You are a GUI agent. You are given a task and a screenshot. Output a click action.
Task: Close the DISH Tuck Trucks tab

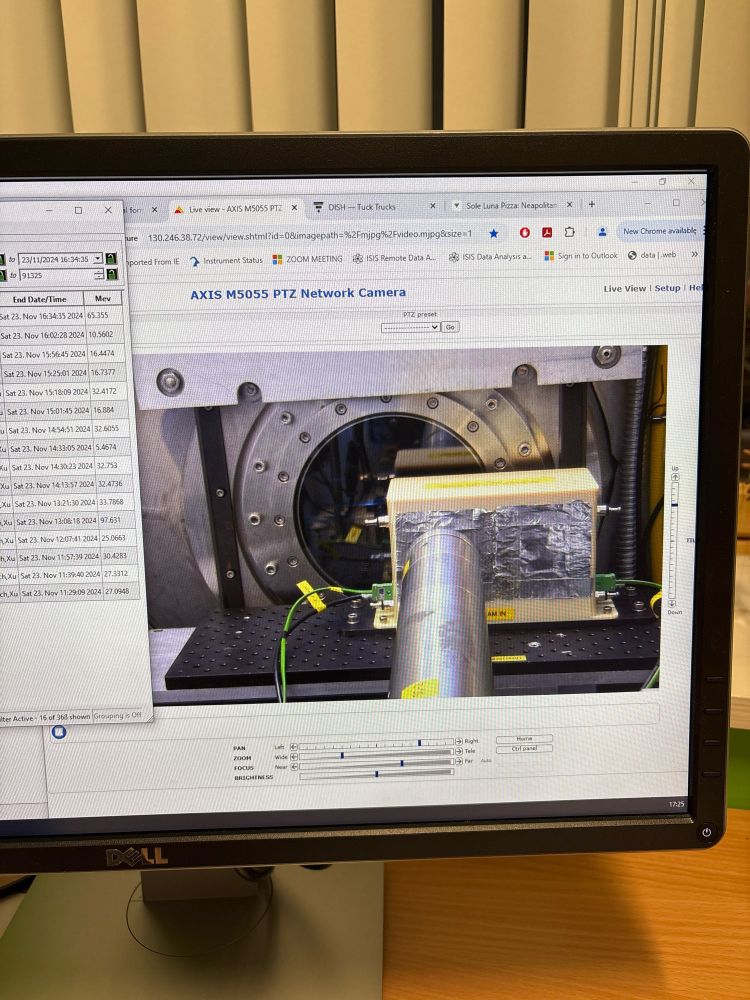432,206
